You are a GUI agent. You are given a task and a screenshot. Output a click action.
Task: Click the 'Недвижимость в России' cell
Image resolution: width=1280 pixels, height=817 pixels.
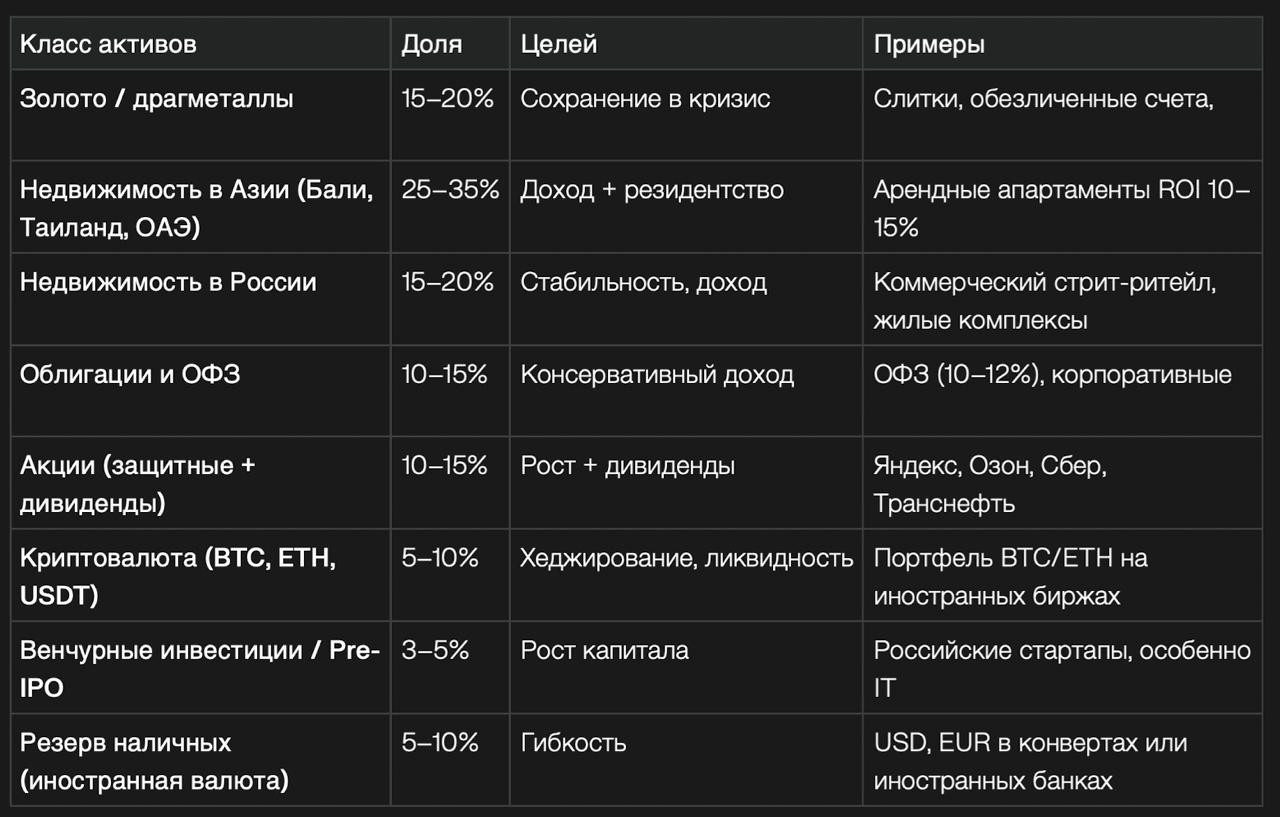[168, 282]
